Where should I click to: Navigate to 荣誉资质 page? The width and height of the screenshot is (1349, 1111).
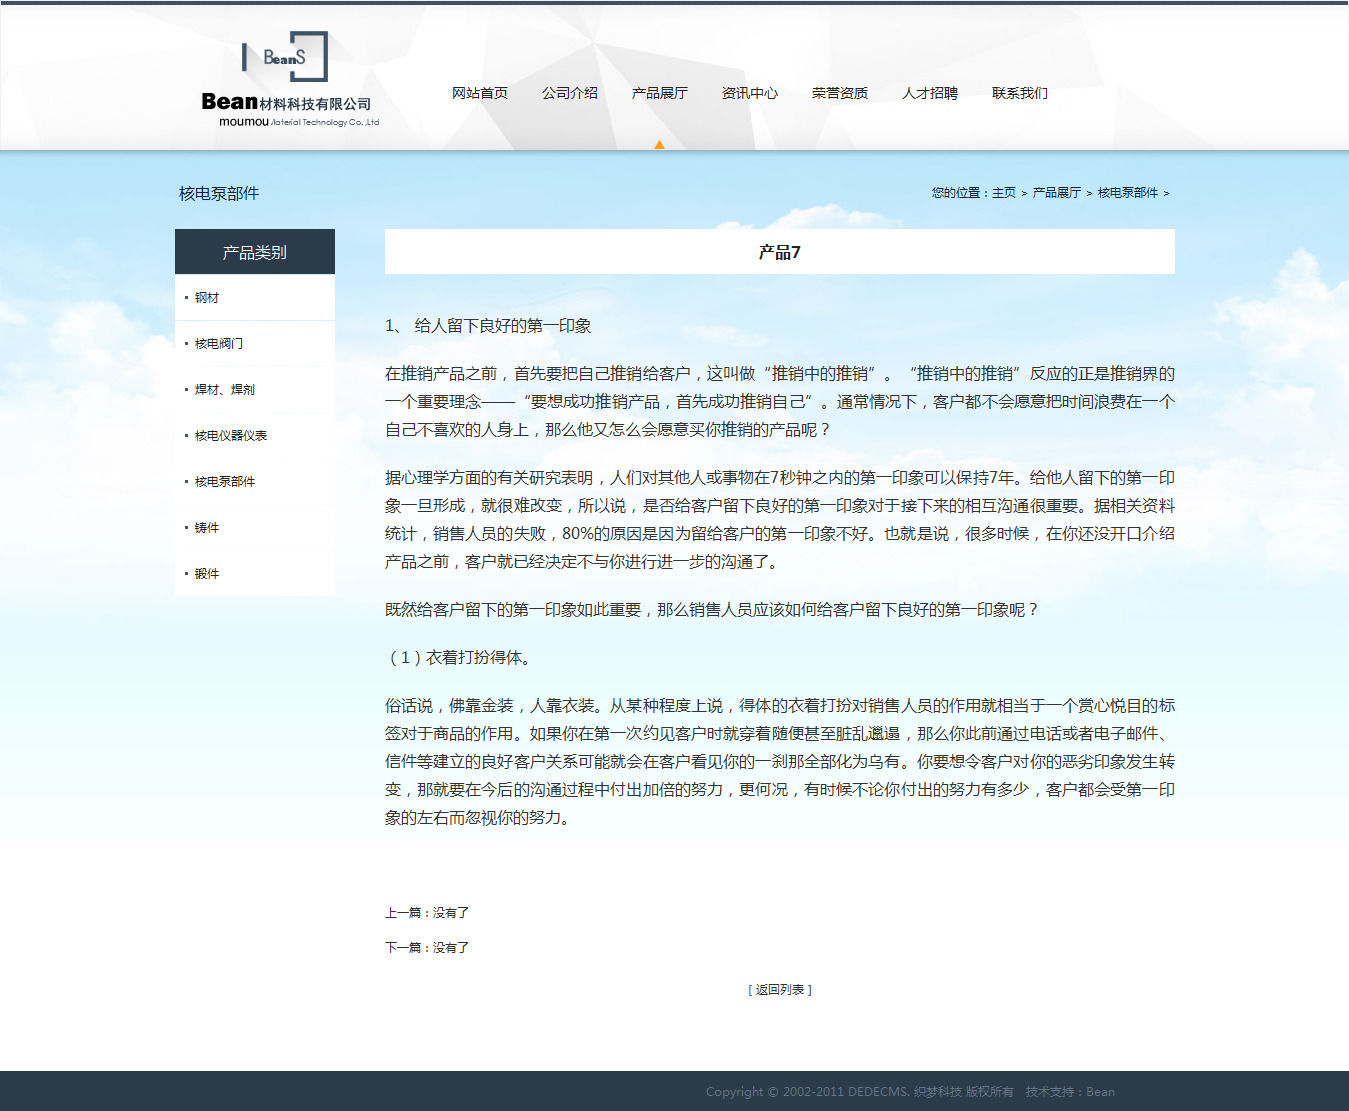(x=840, y=93)
